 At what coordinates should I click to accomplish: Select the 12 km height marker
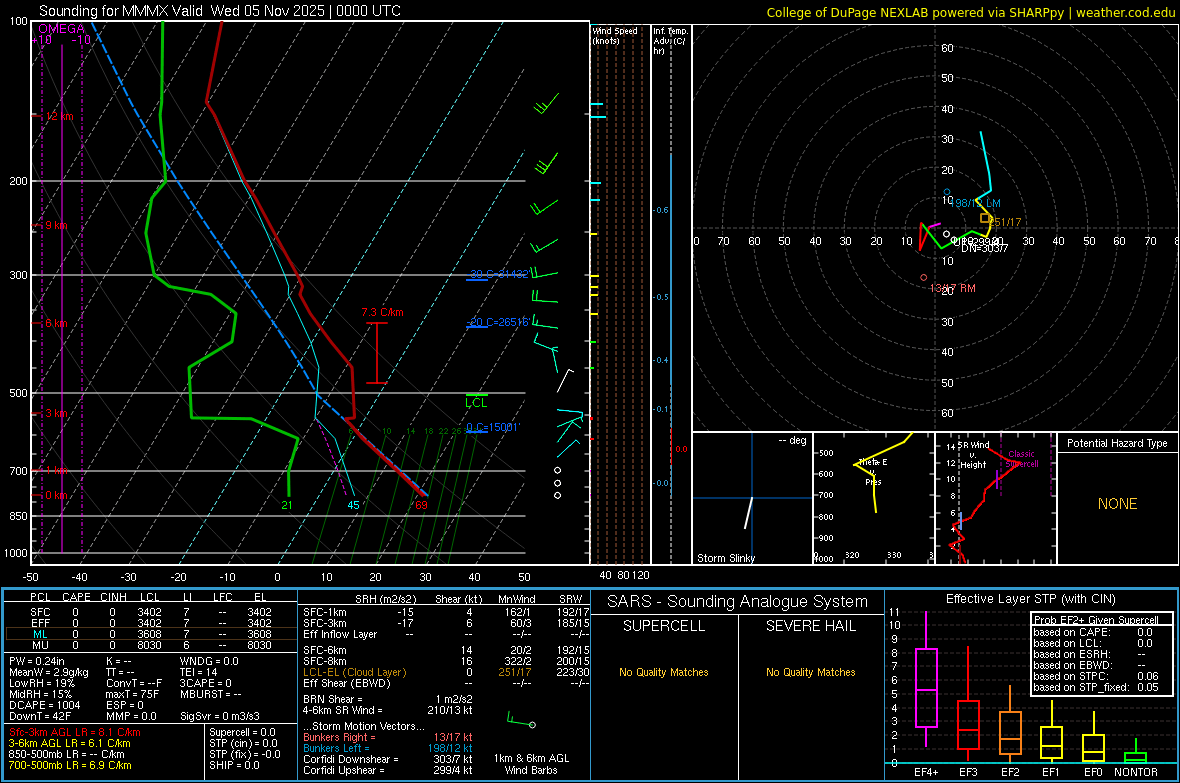click(x=59, y=117)
